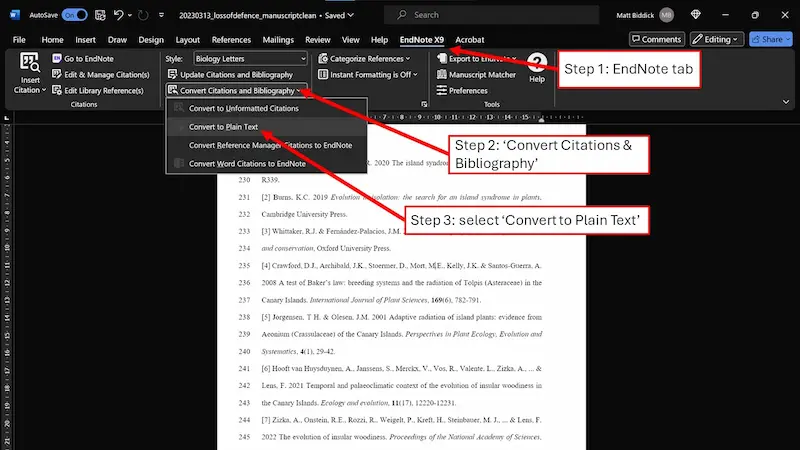The image size is (800, 450).
Task: Click the Search box in title bar
Action: coord(491,15)
